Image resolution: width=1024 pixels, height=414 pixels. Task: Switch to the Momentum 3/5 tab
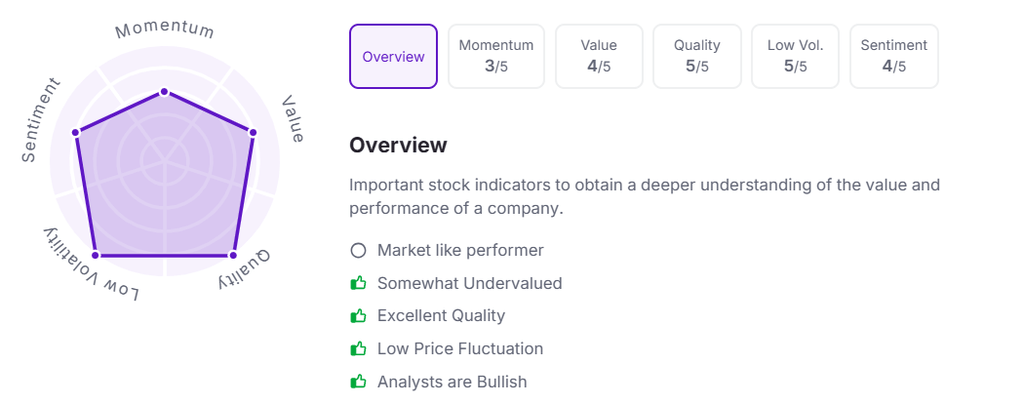pyautogui.click(x=496, y=57)
